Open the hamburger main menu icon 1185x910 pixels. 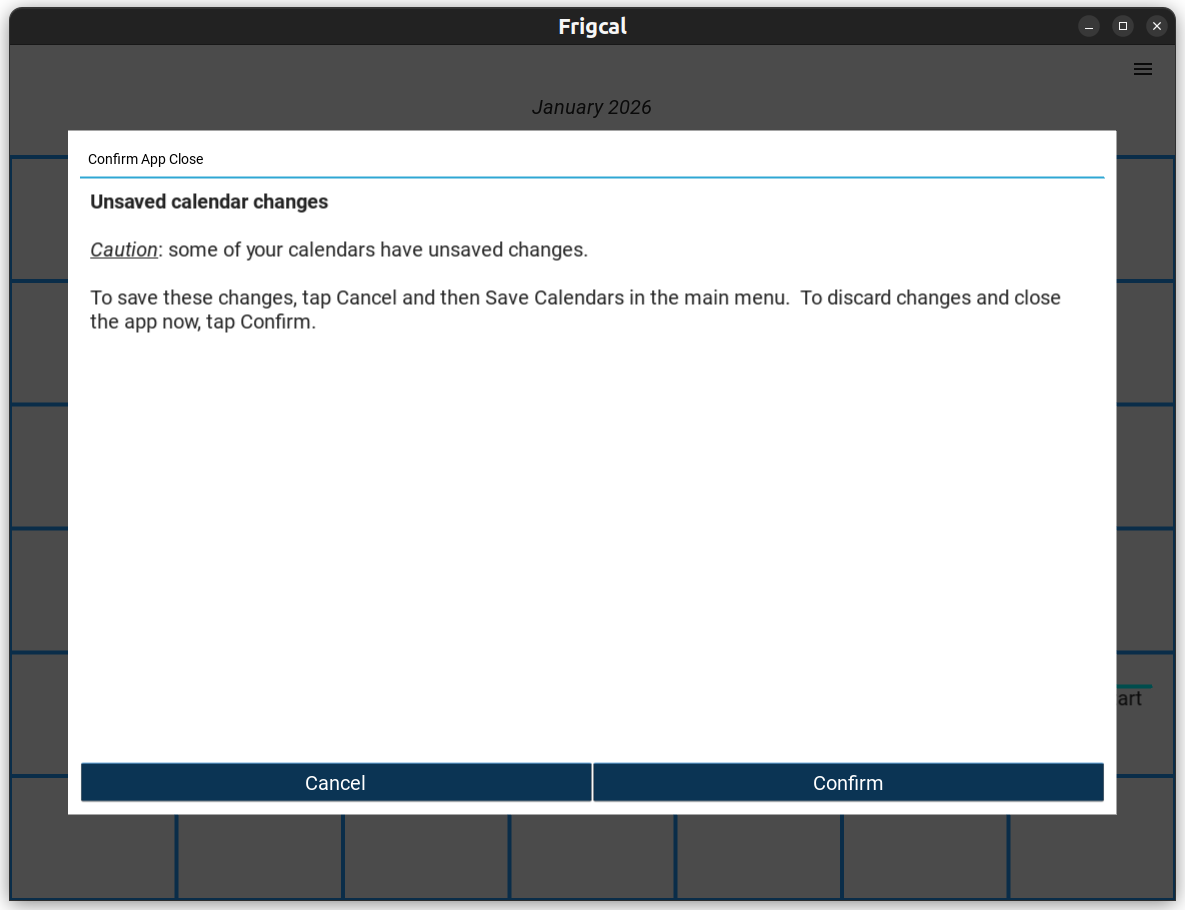1142,69
